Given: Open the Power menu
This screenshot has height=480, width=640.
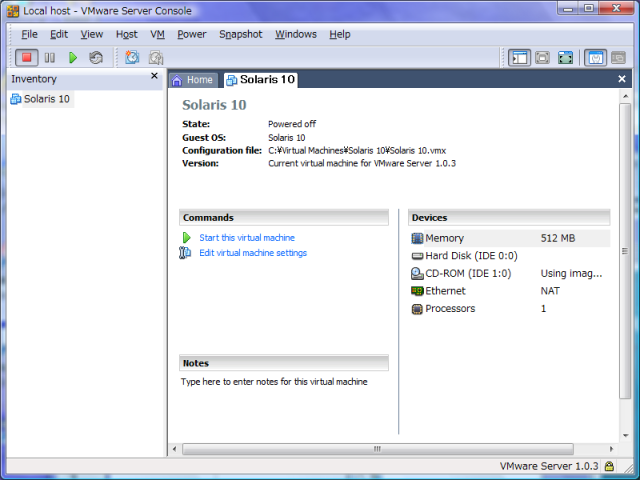Looking at the screenshot, I should (x=191, y=34).
